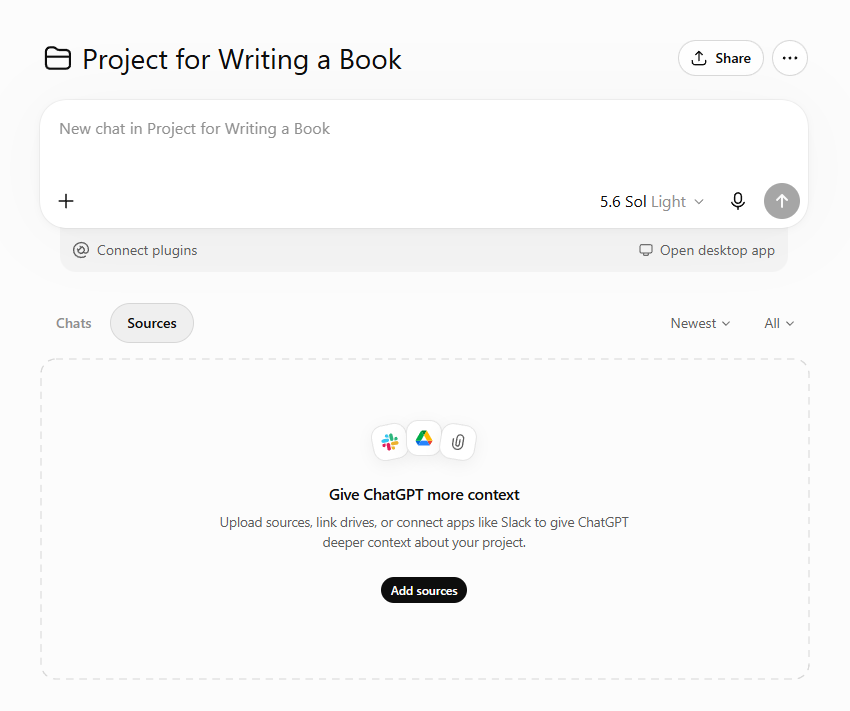Click the Connect plugins icon
The height and width of the screenshot is (711, 850).
point(81,250)
